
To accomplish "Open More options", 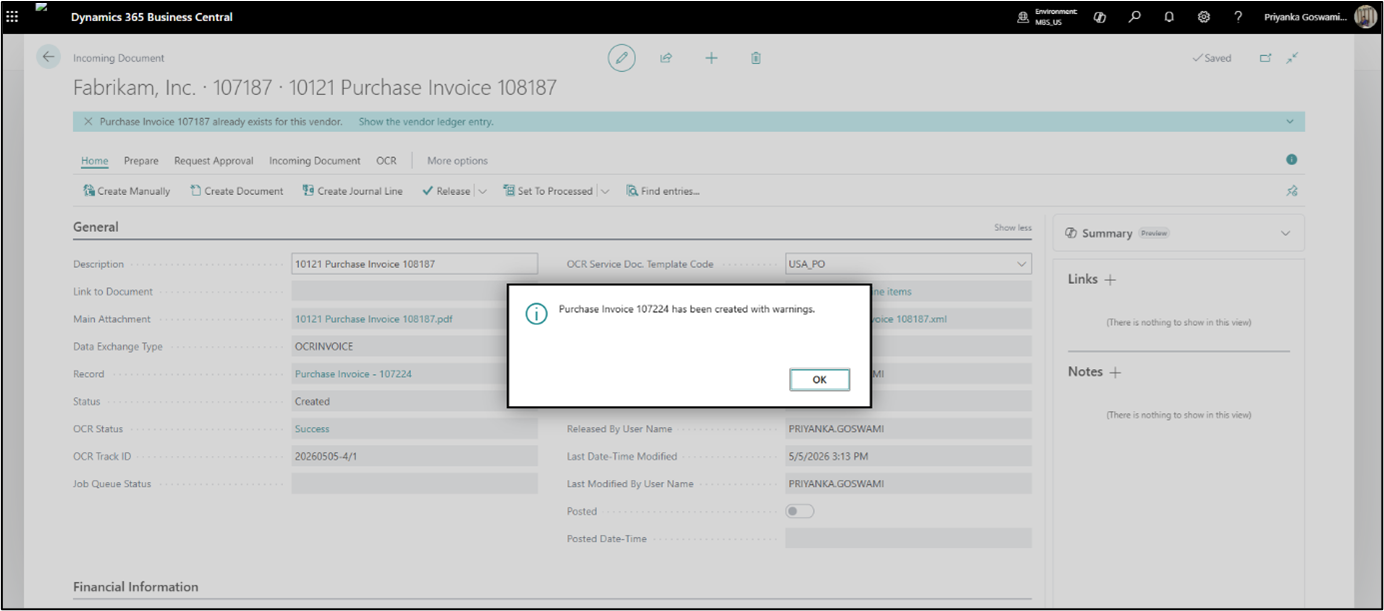I will [457, 161].
